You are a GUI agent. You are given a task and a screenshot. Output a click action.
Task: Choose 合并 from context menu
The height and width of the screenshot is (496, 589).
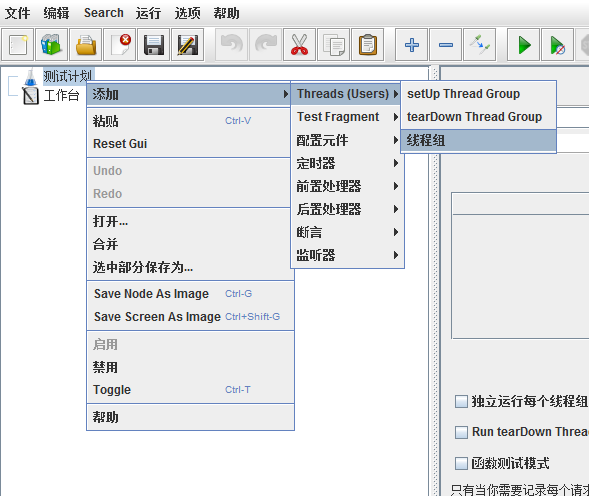click(x=190, y=244)
